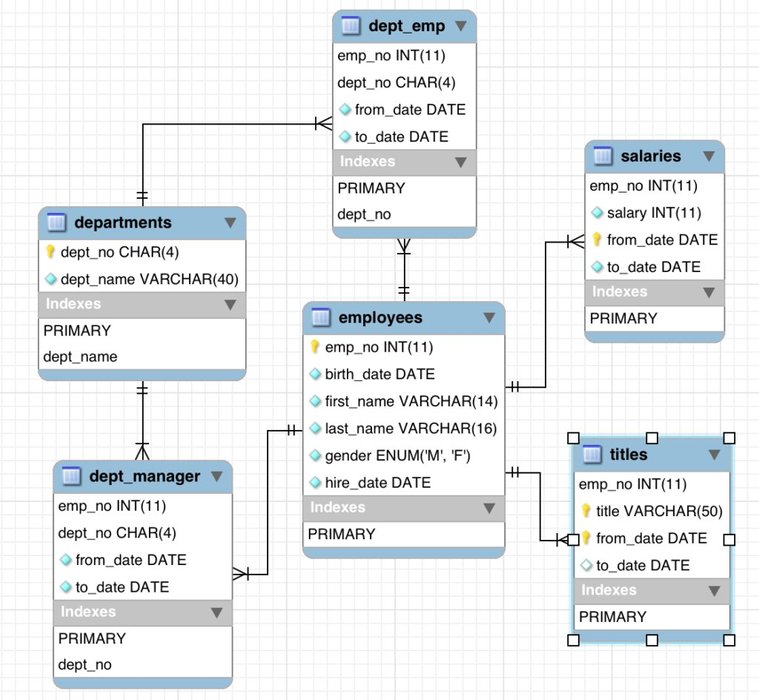This screenshot has width=759, height=700.
Task: Select the PRIMARY index in employees
Action: [404, 534]
